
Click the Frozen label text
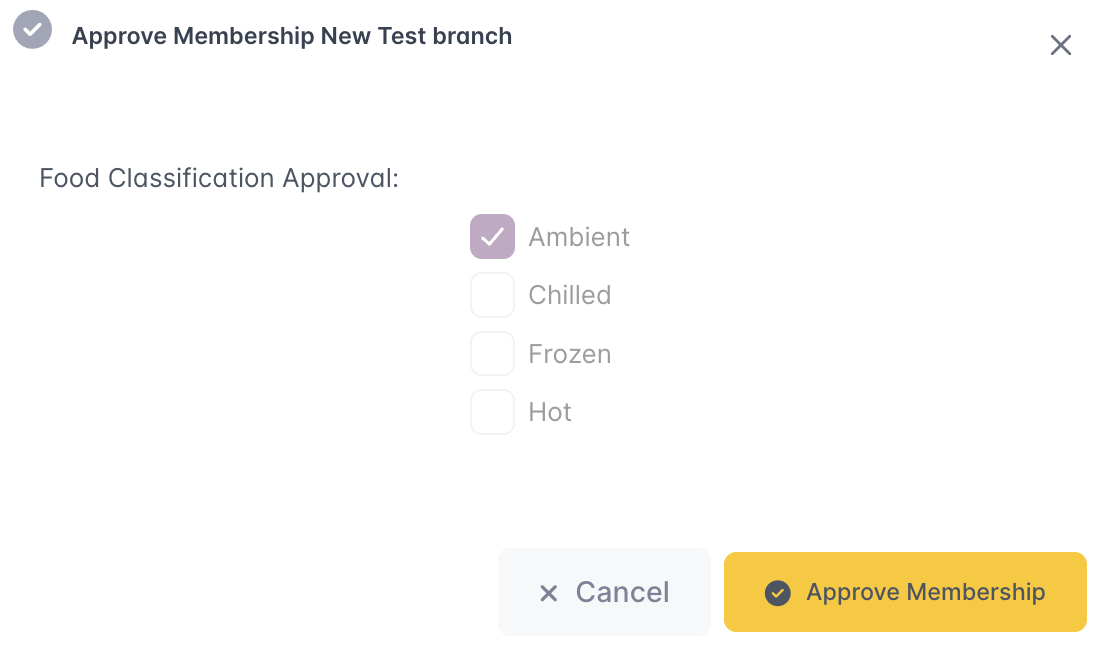[x=569, y=354]
